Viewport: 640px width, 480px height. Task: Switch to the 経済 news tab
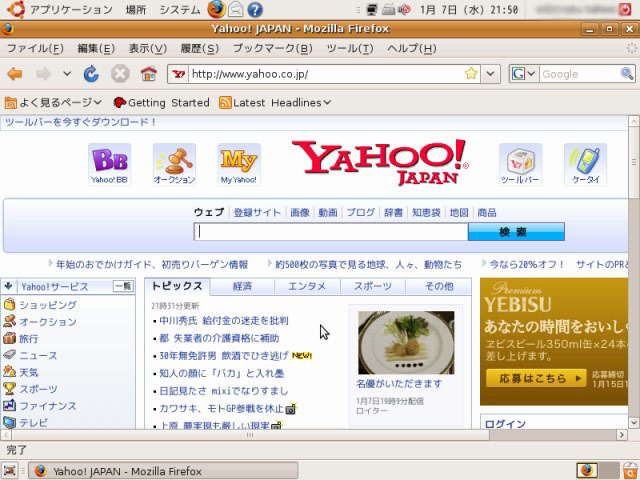click(x=242, y=286)
